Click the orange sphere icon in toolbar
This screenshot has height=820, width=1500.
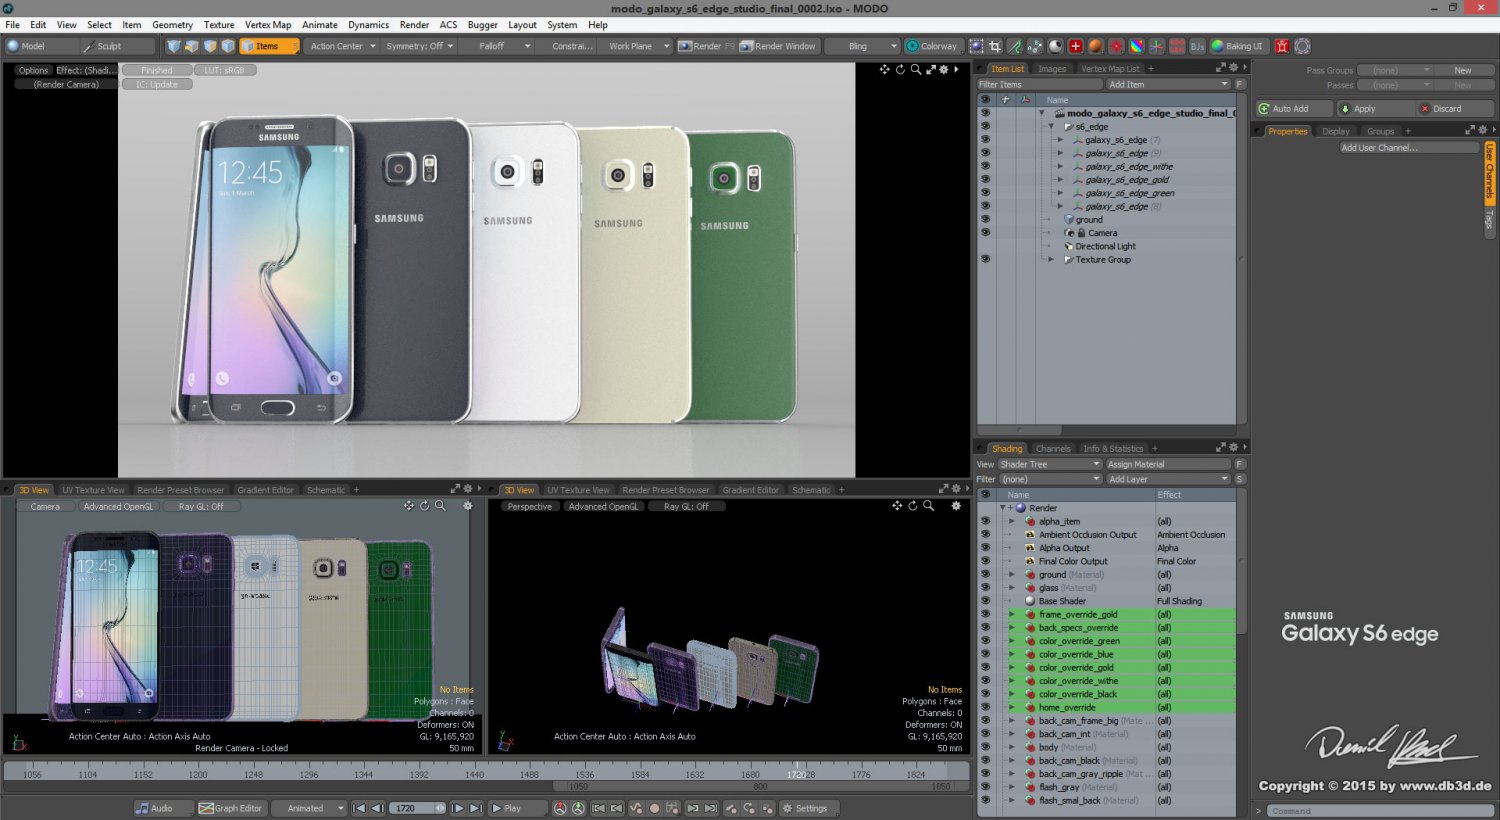(1096, 46)
